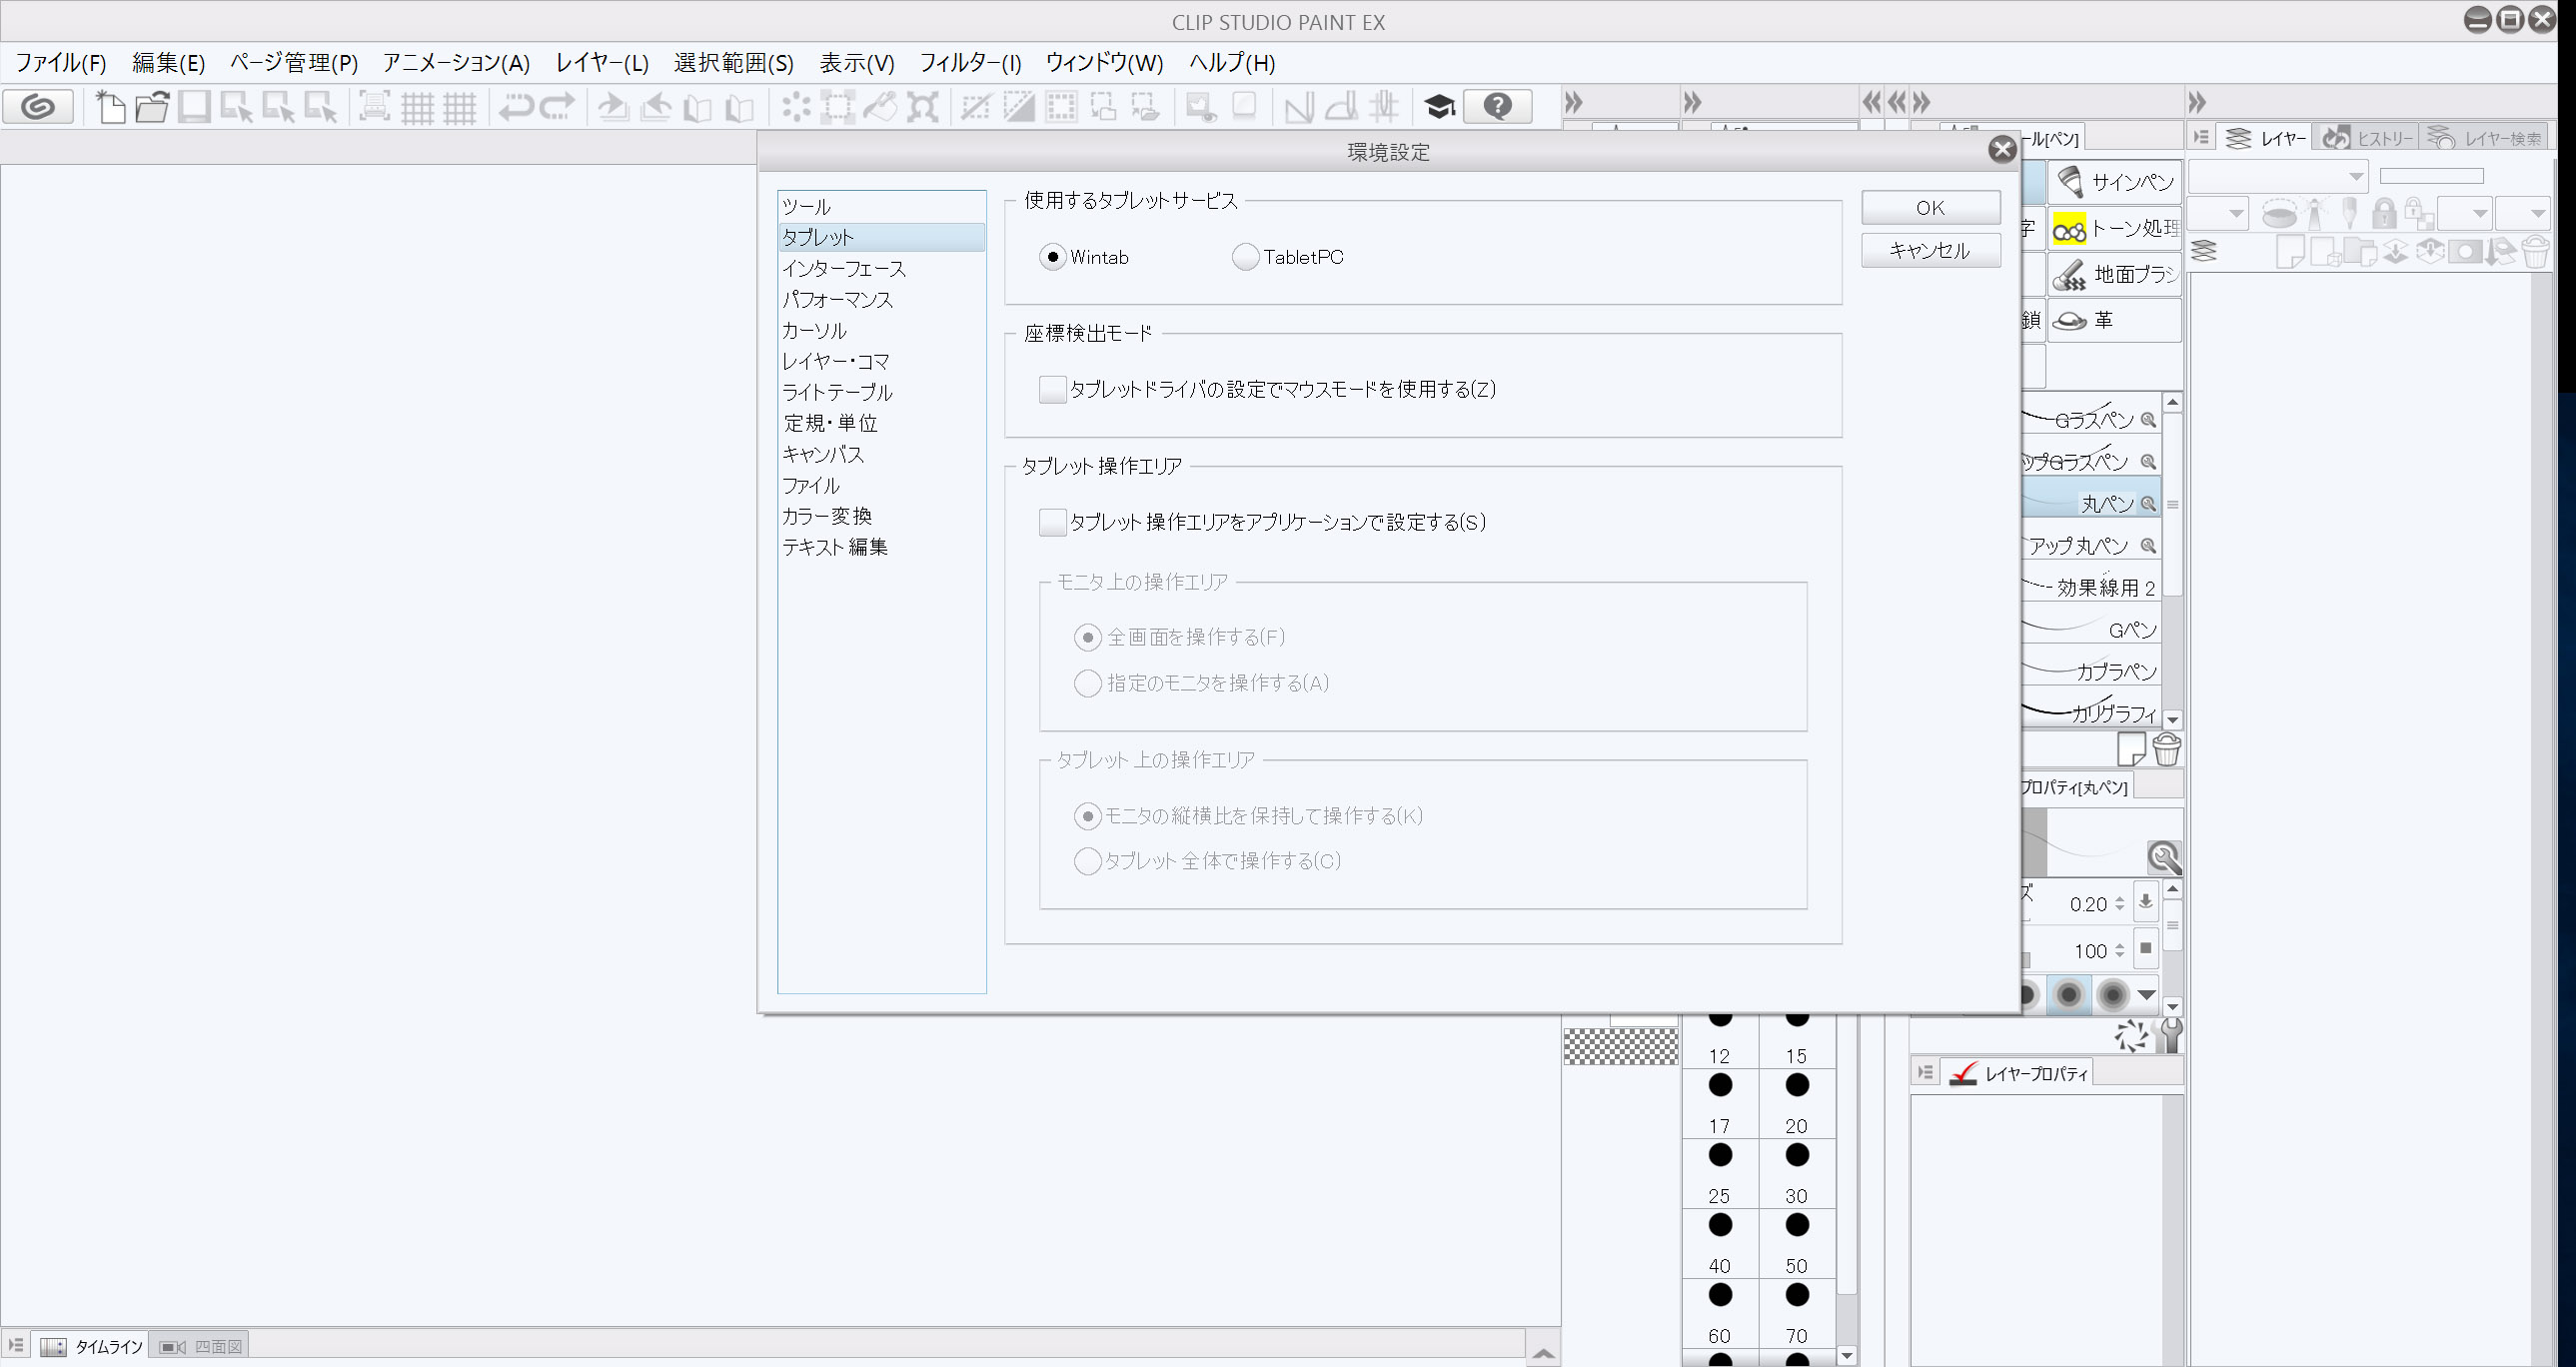This screenshot has height=1367, width=2576.
Task: Select インターフェース in settings category list
Action: (x=843, y=268)
